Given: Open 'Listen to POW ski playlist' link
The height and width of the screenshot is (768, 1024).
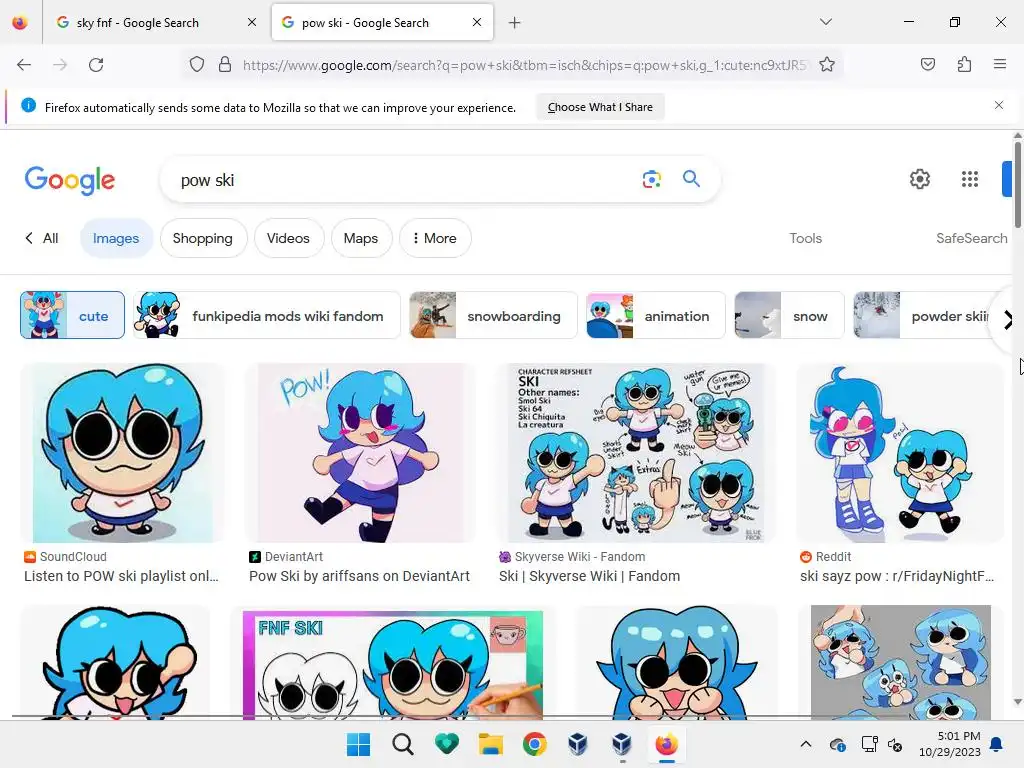Looking at the screenshot, I should (121, 576).
